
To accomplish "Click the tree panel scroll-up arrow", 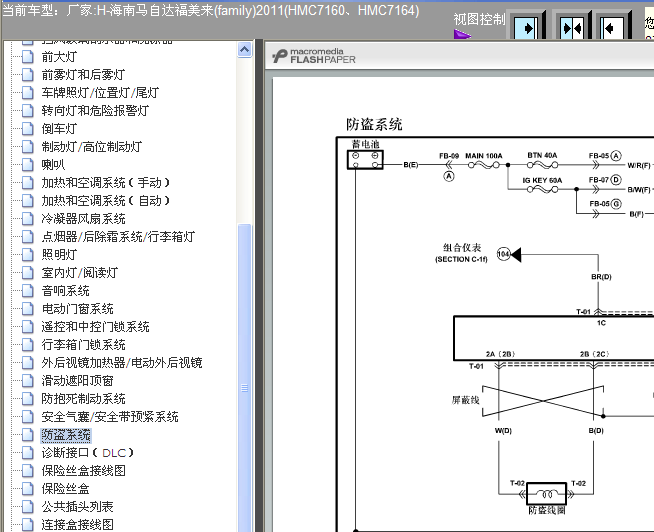I will point(244,50).
